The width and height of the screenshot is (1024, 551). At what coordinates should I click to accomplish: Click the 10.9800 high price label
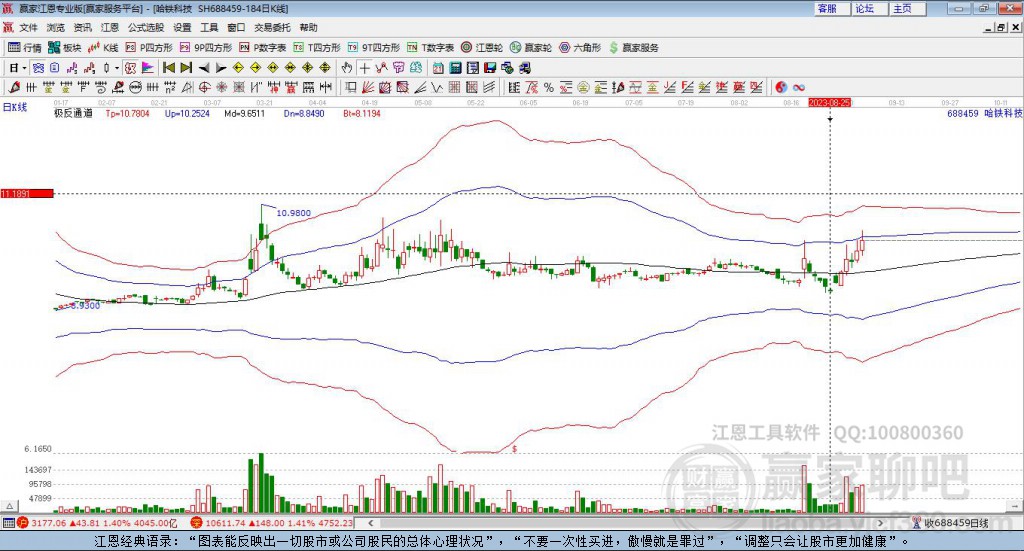pyautogui.click(x=293, y=213)
